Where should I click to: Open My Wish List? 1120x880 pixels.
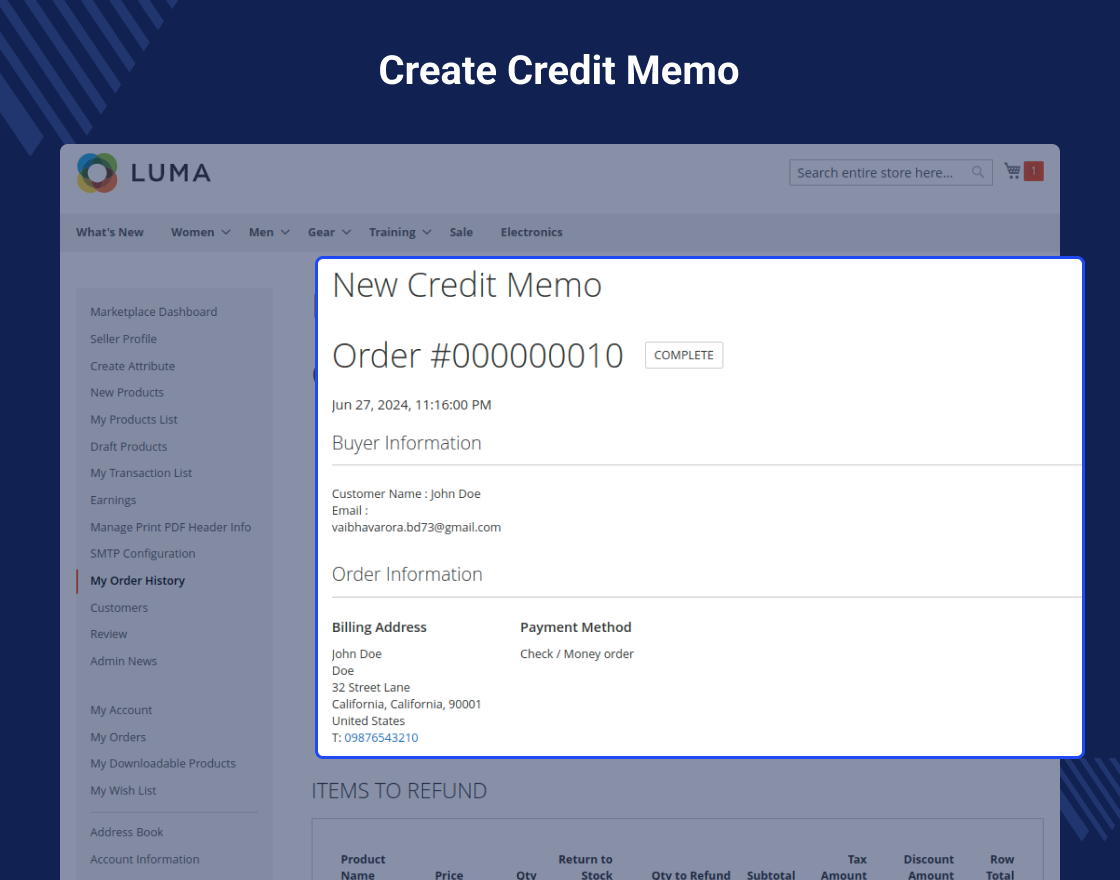[x=123, y=791]
